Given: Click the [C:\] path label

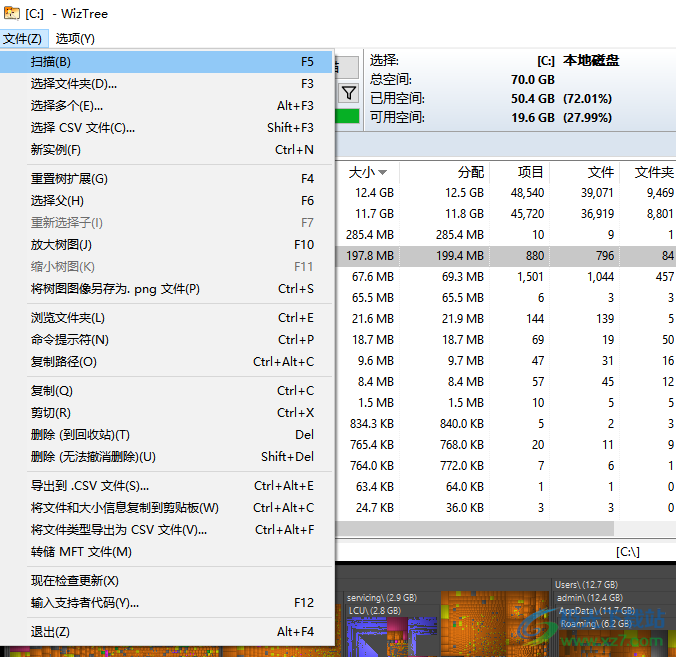Looking at the screenshot, I should tap(628, 552).
